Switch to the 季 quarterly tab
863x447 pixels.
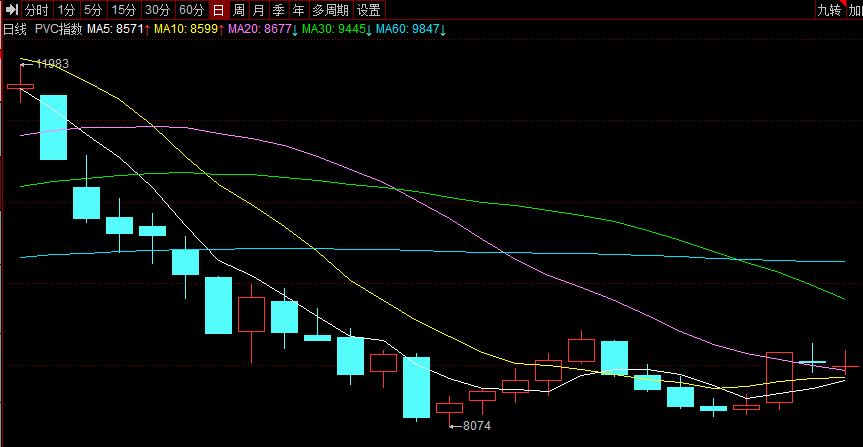(x=279, y=9)
